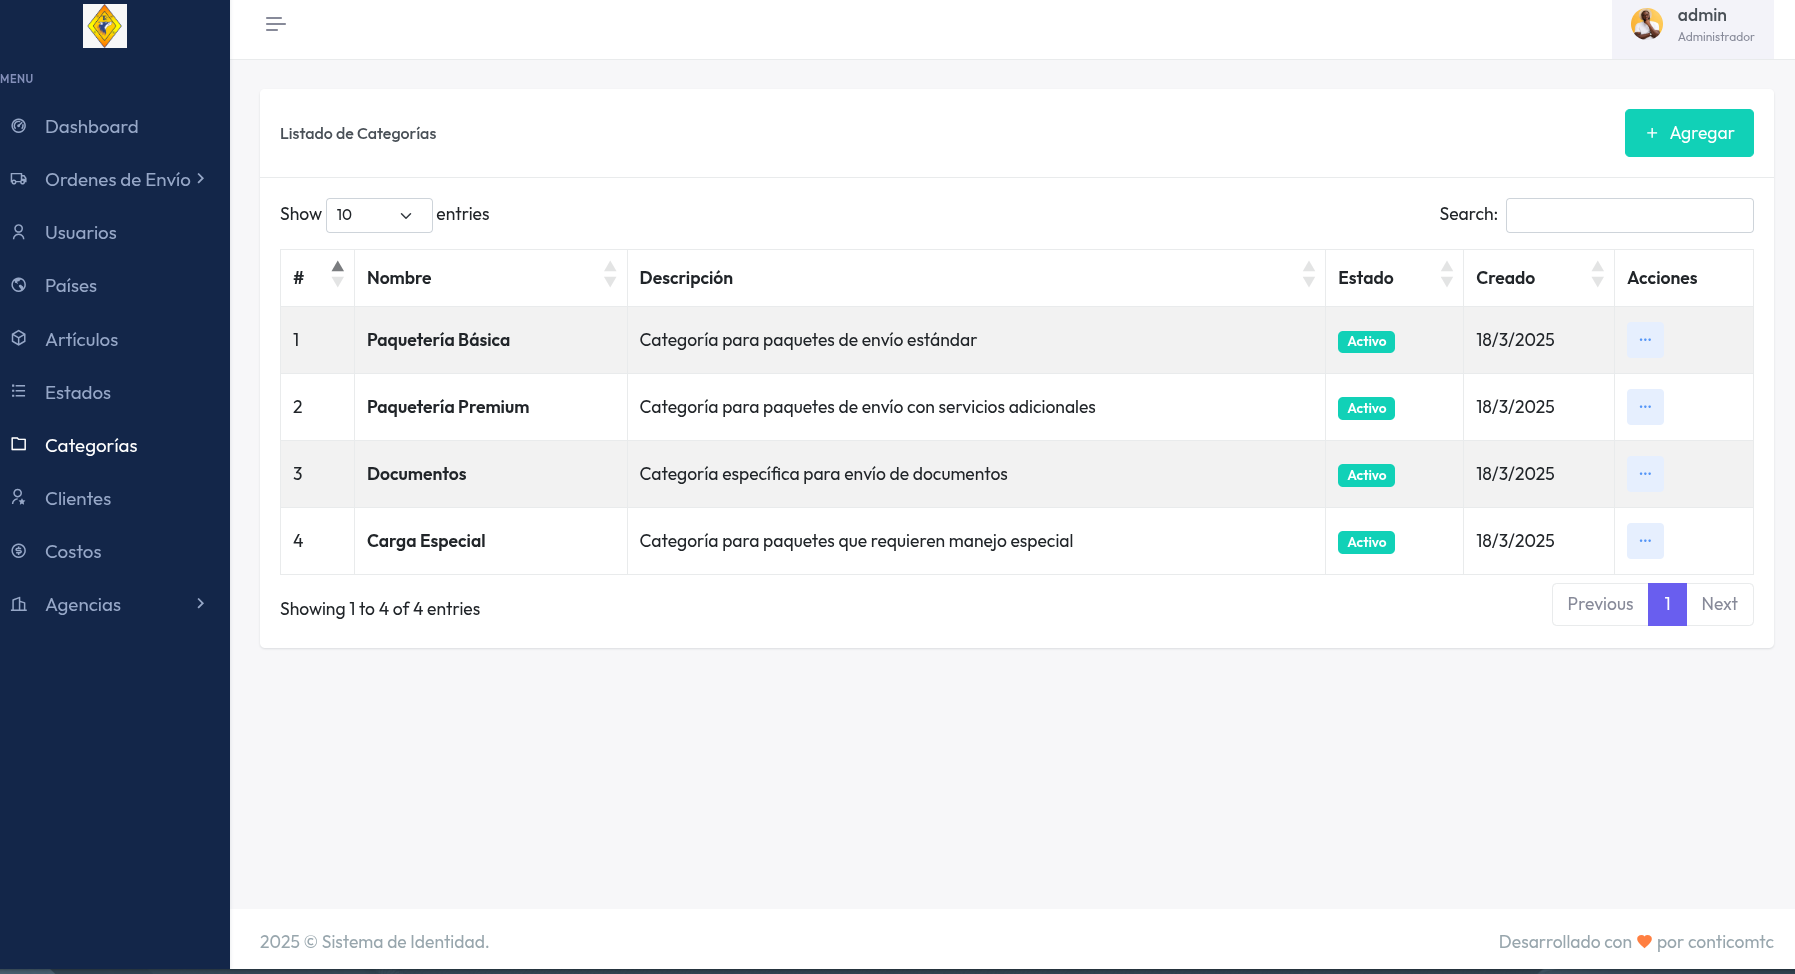Open actions menu for Paquetería Básica row

click(1644, 340)
